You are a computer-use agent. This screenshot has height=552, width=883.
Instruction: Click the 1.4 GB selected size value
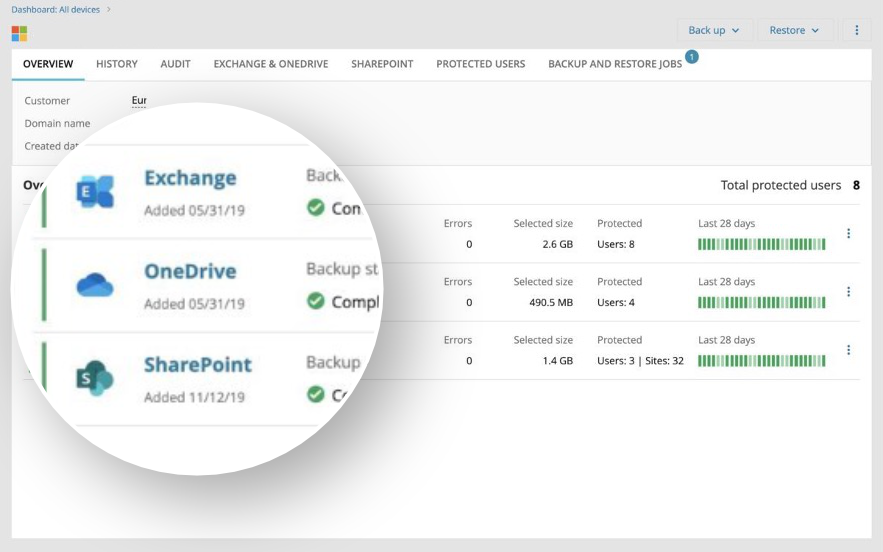[x=558, y=360]
